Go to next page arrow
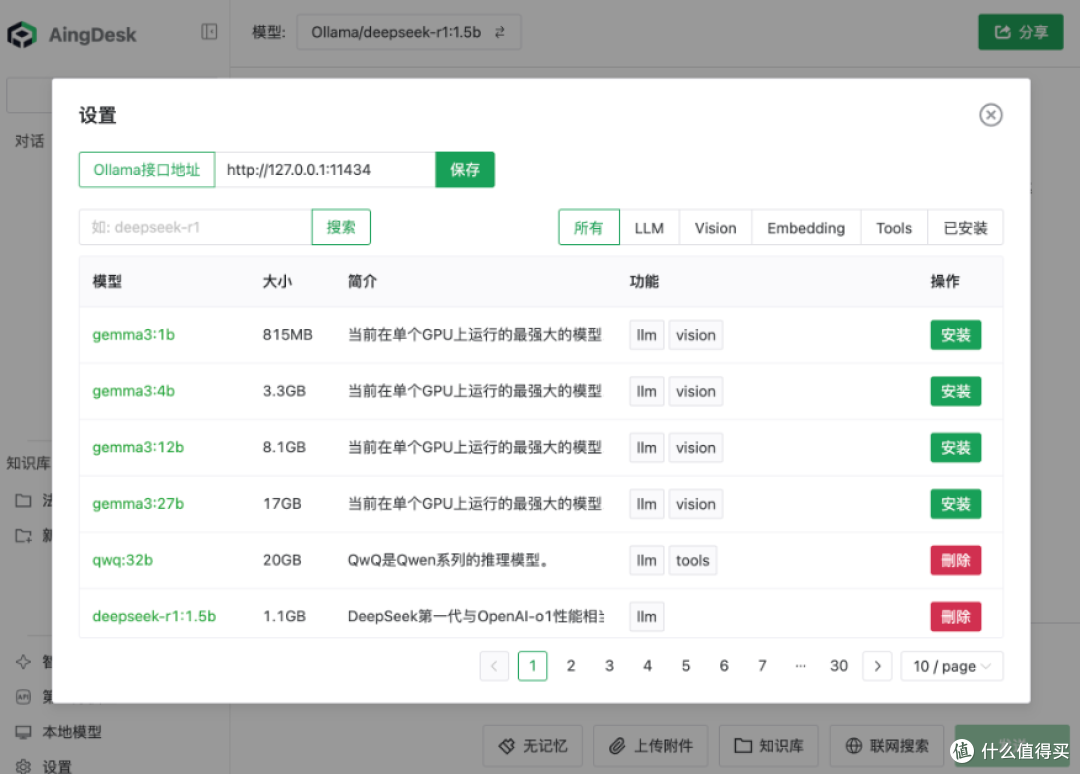This screenshot has width=1080, height=774. click(x=878, y=666)
